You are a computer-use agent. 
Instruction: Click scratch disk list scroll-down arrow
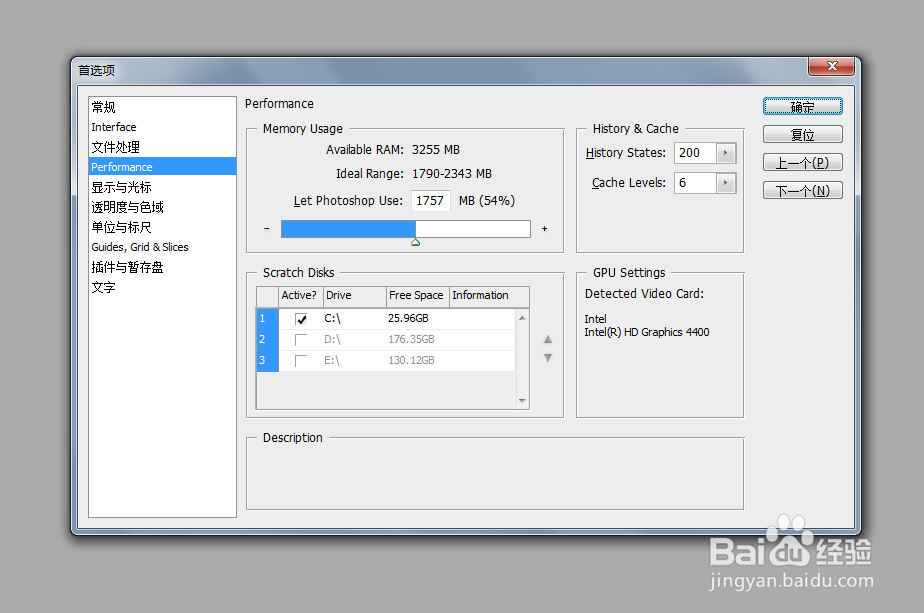(x=522, y=401)
